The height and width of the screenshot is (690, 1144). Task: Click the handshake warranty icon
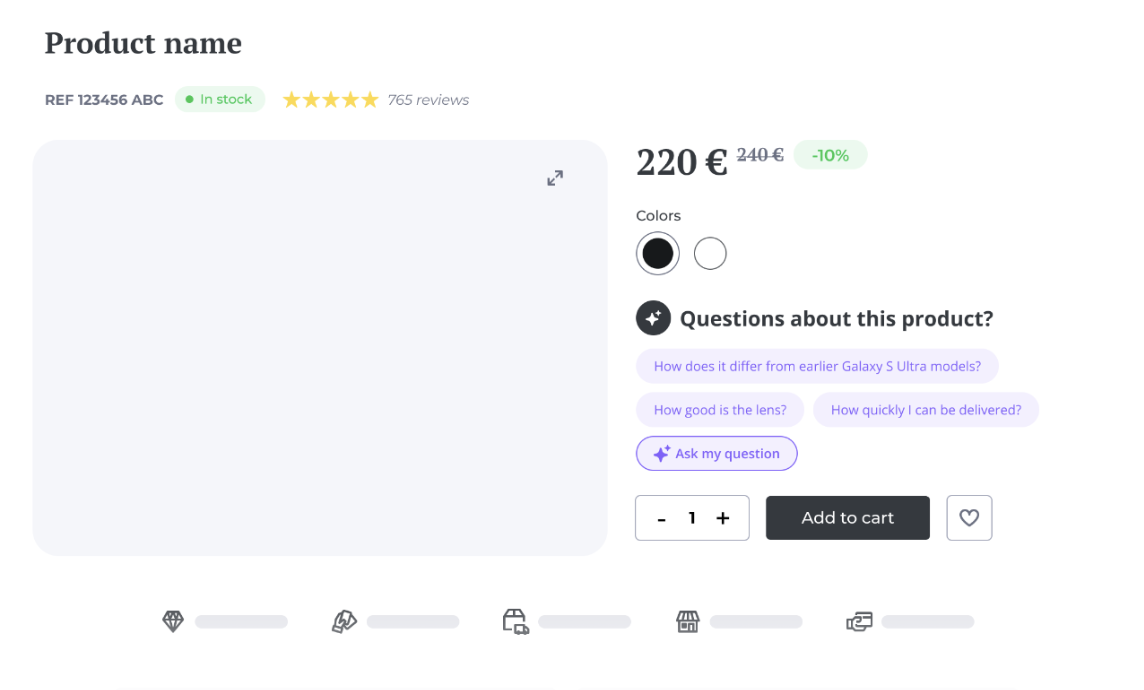[x=344, y=622]
